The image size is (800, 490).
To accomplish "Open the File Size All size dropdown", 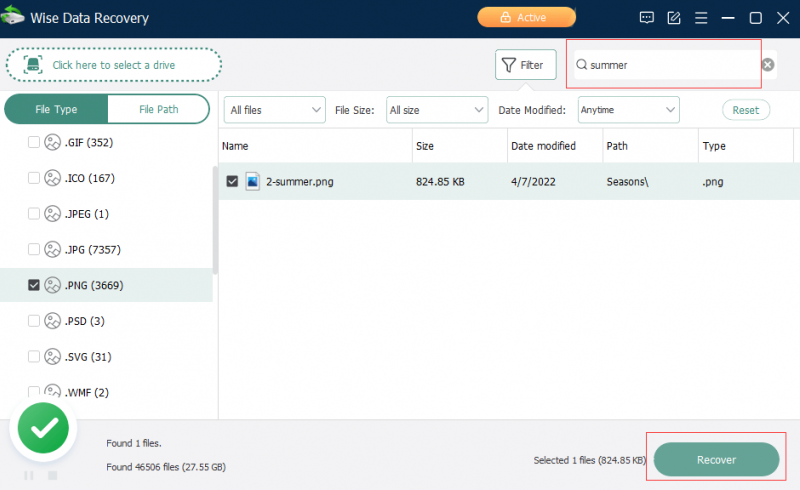I will pos(437,110).
